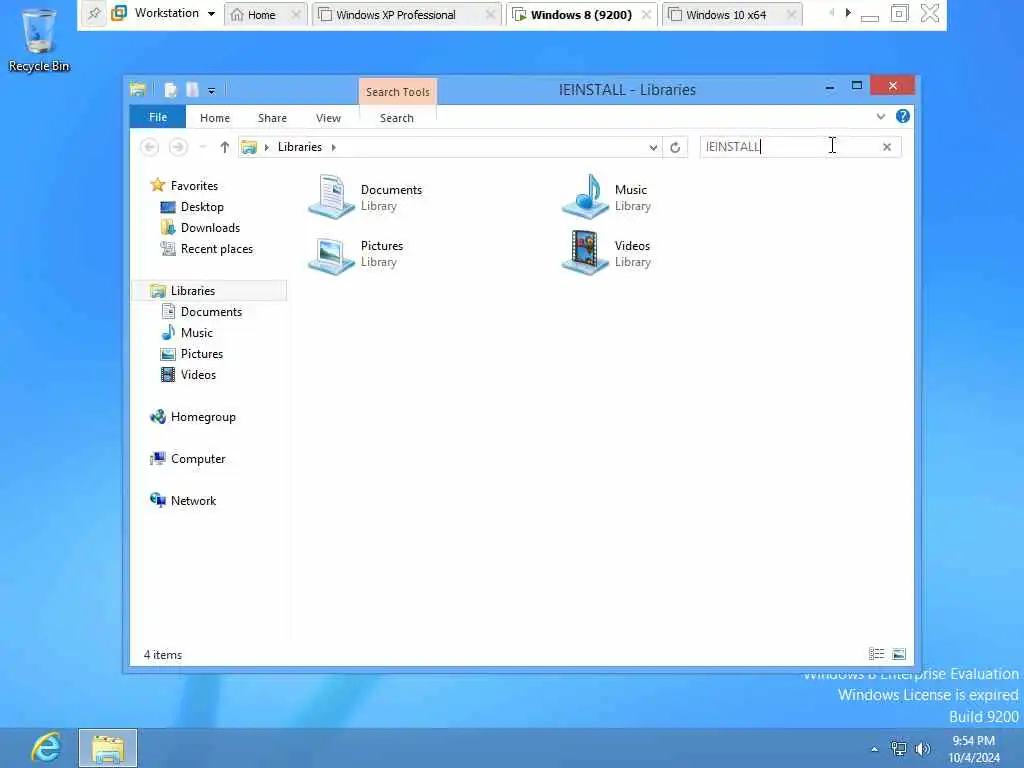1024x768 pixels.
Task: Open Pictures in navigation pane
Action: 202,353
